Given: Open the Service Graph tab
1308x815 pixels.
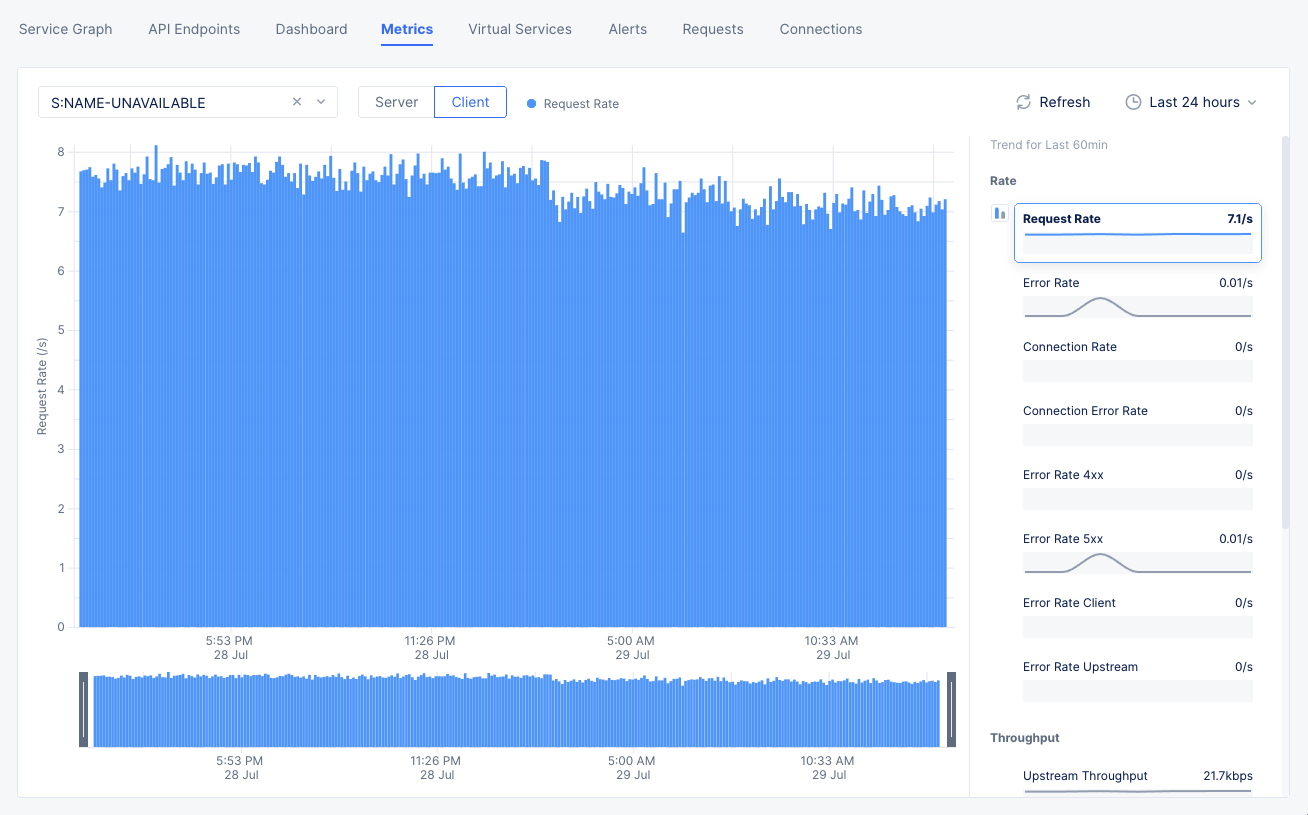Looking at the screenshot, I should tap(66, 29).
